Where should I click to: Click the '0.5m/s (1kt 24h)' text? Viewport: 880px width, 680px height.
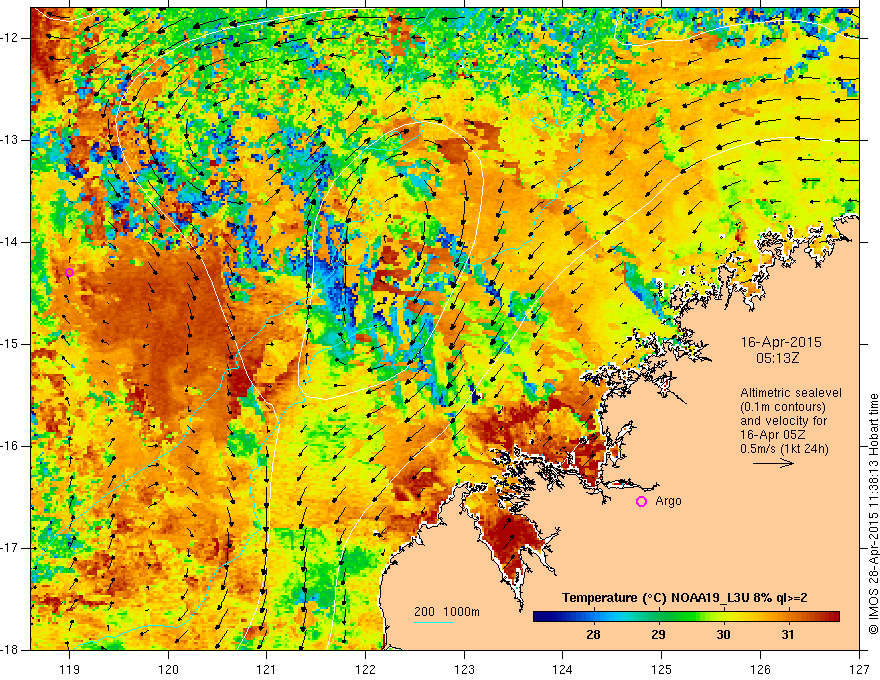(784, 449)
